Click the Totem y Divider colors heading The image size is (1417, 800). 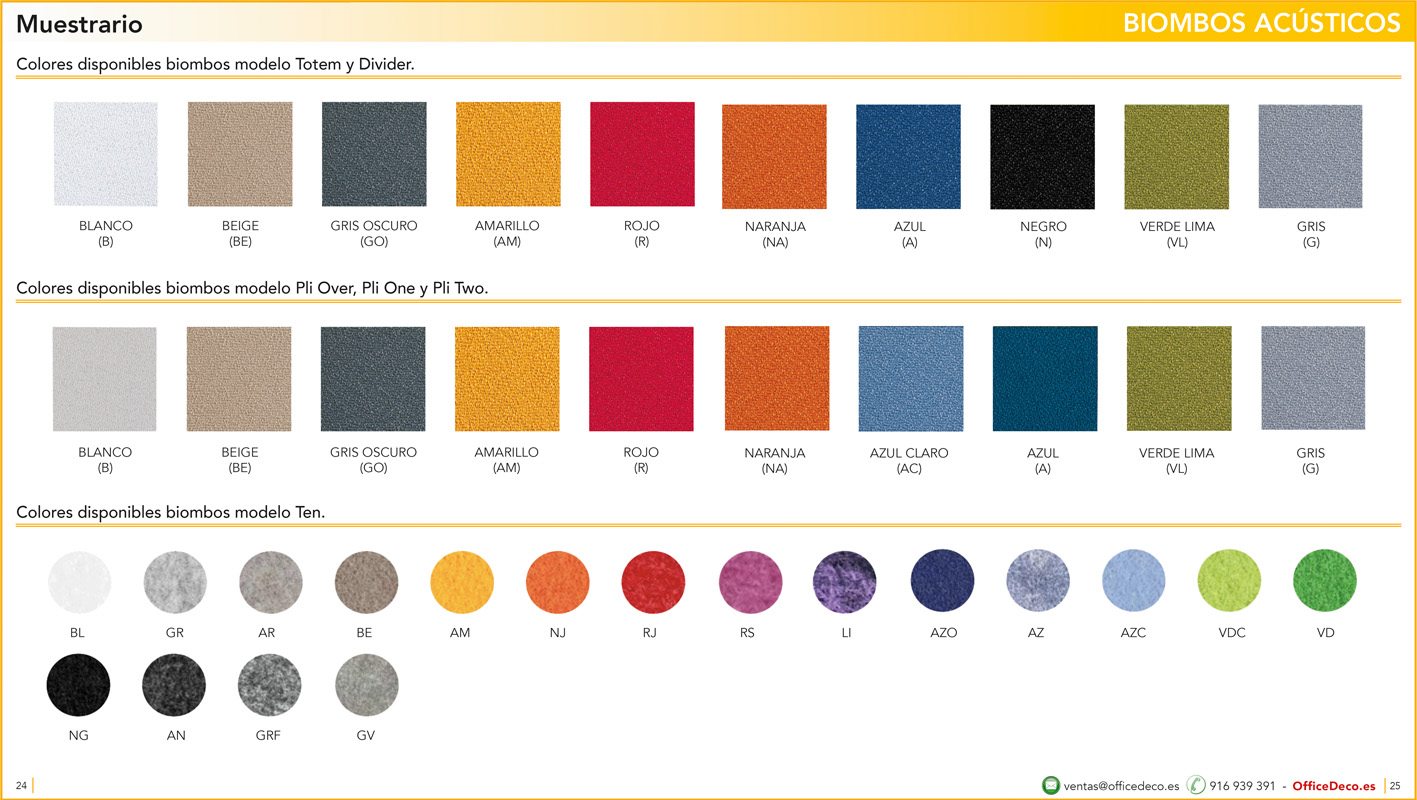pos(215,64)
